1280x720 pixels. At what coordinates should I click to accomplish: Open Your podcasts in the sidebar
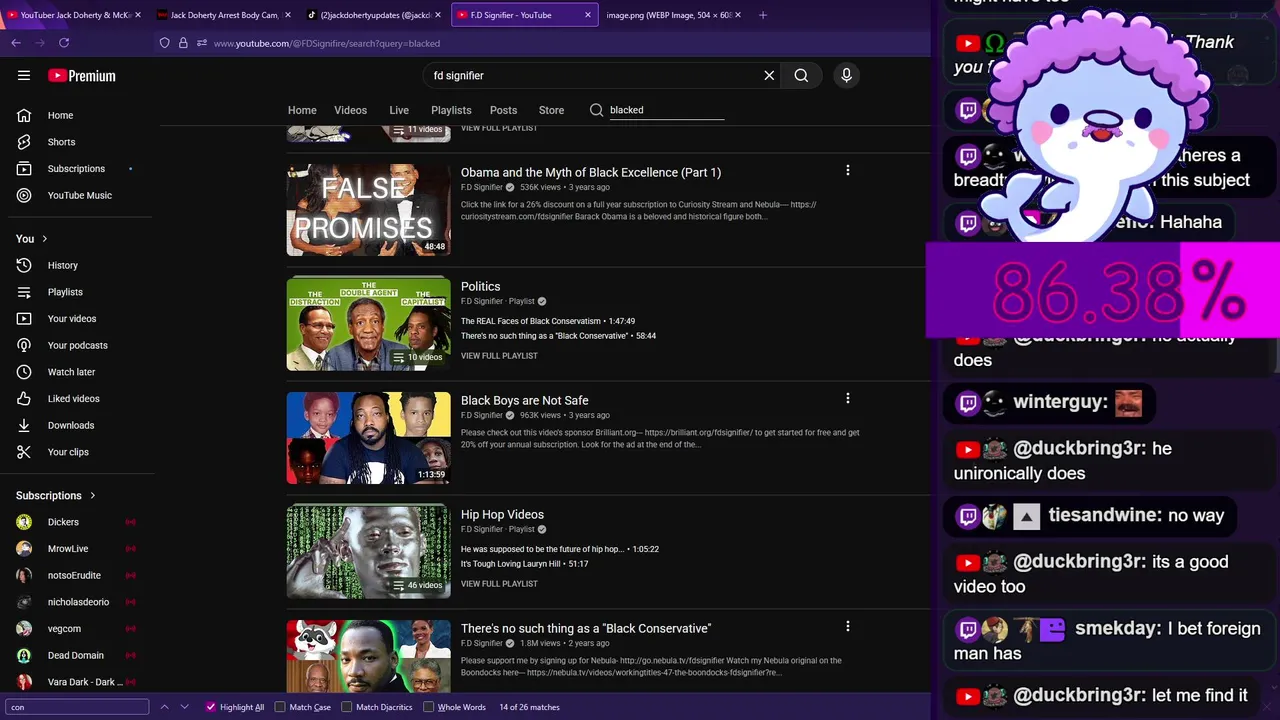tap(76, 345)
